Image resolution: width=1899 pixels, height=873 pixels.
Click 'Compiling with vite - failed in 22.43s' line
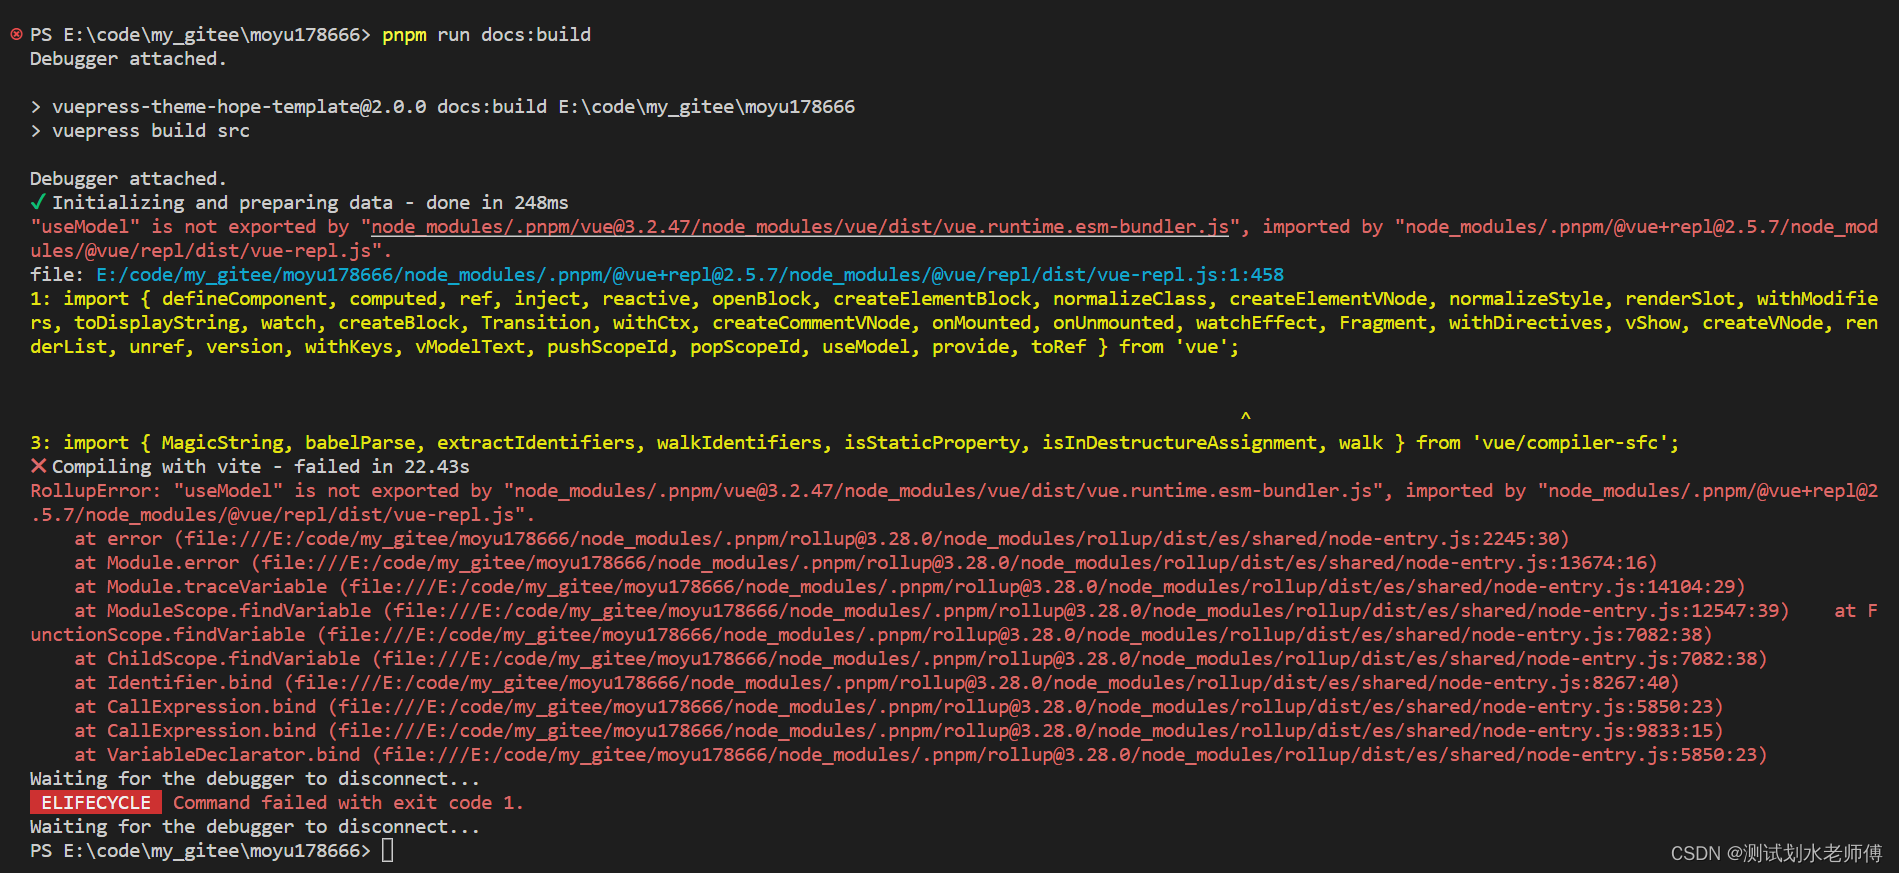coord(260,467)
